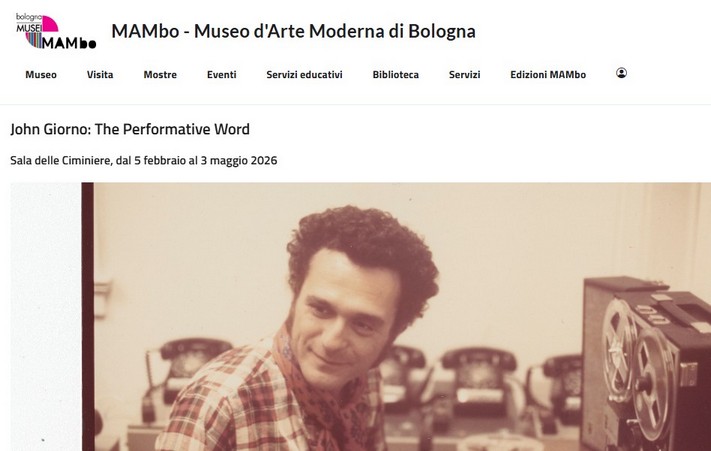Open the user account profile icon

[x=621, y=73]
